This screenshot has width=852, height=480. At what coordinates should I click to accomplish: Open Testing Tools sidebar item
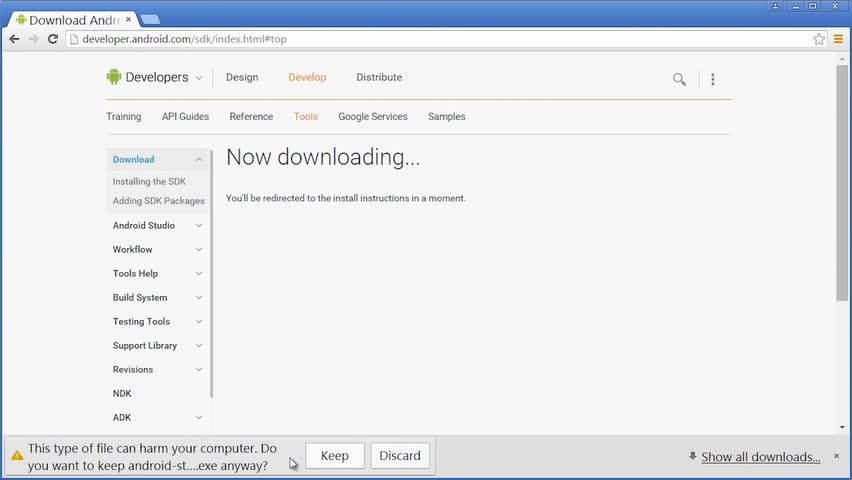141,321
